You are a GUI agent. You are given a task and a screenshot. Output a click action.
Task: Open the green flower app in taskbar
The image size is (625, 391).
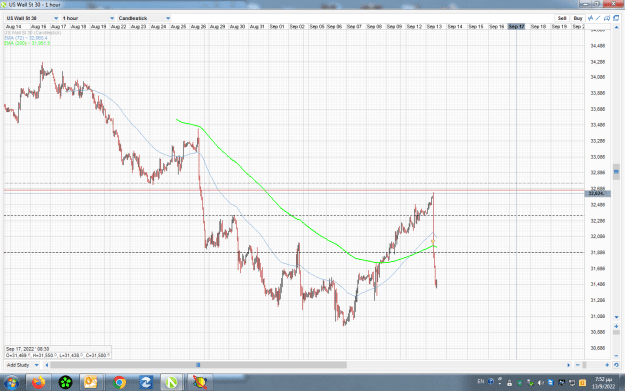[x=65, y=383]
